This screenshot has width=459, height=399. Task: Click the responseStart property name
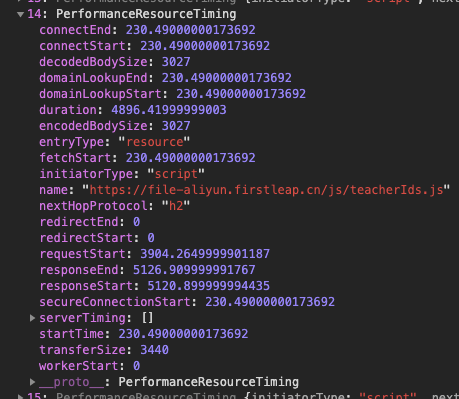86,286
